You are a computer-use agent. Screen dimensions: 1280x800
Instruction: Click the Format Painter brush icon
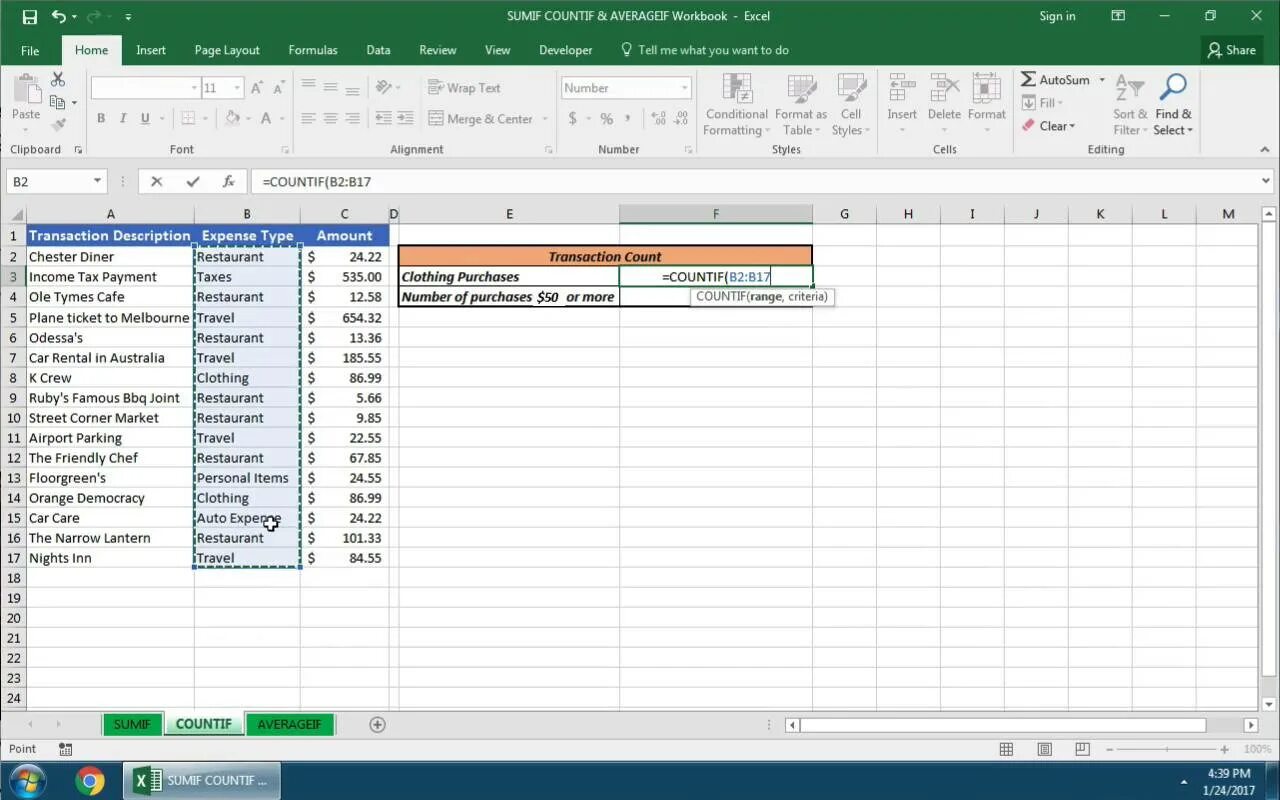(x=58, y=125)
